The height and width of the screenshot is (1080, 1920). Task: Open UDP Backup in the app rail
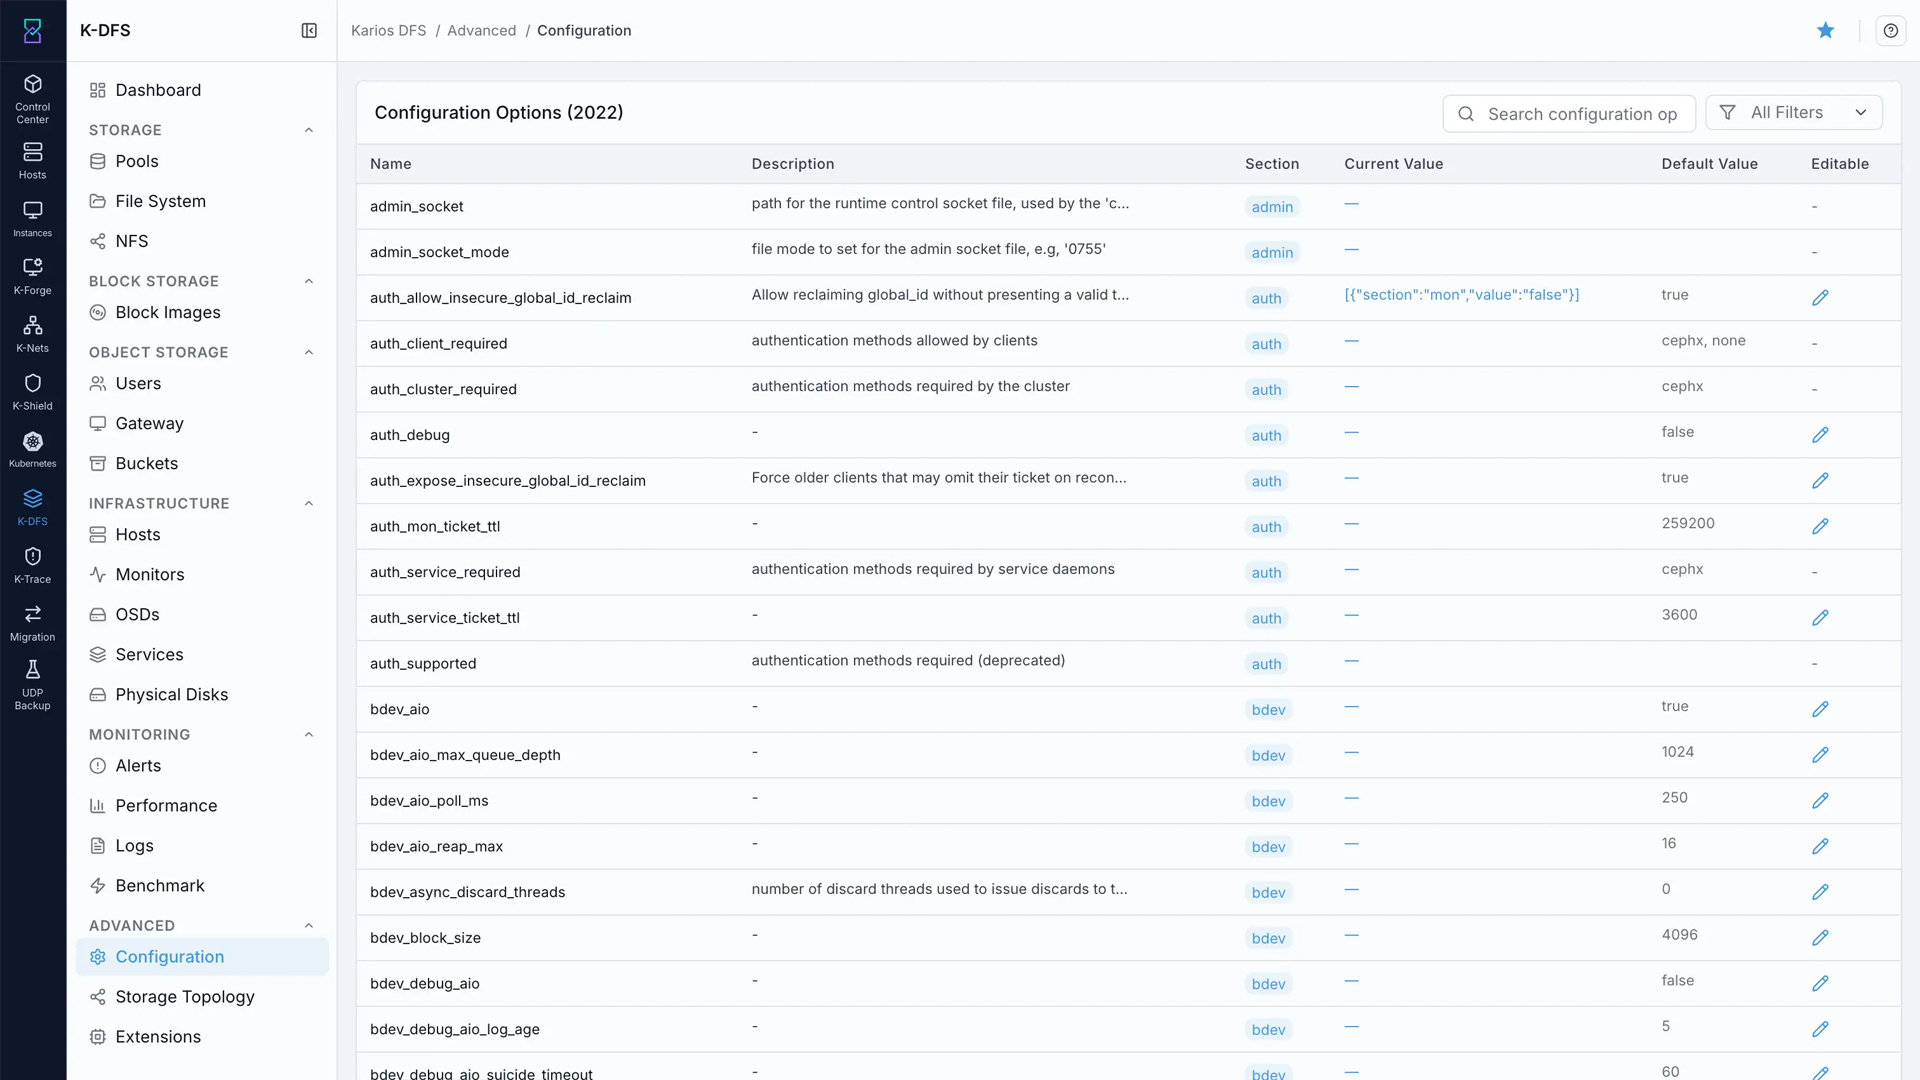[x=32, y=685]
